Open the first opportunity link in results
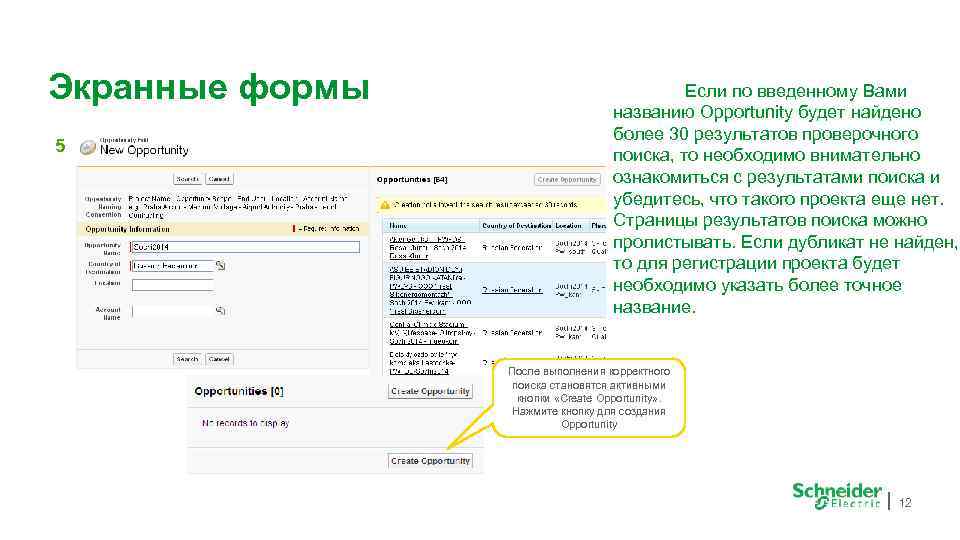960x540 pixels. pos(427,247)
